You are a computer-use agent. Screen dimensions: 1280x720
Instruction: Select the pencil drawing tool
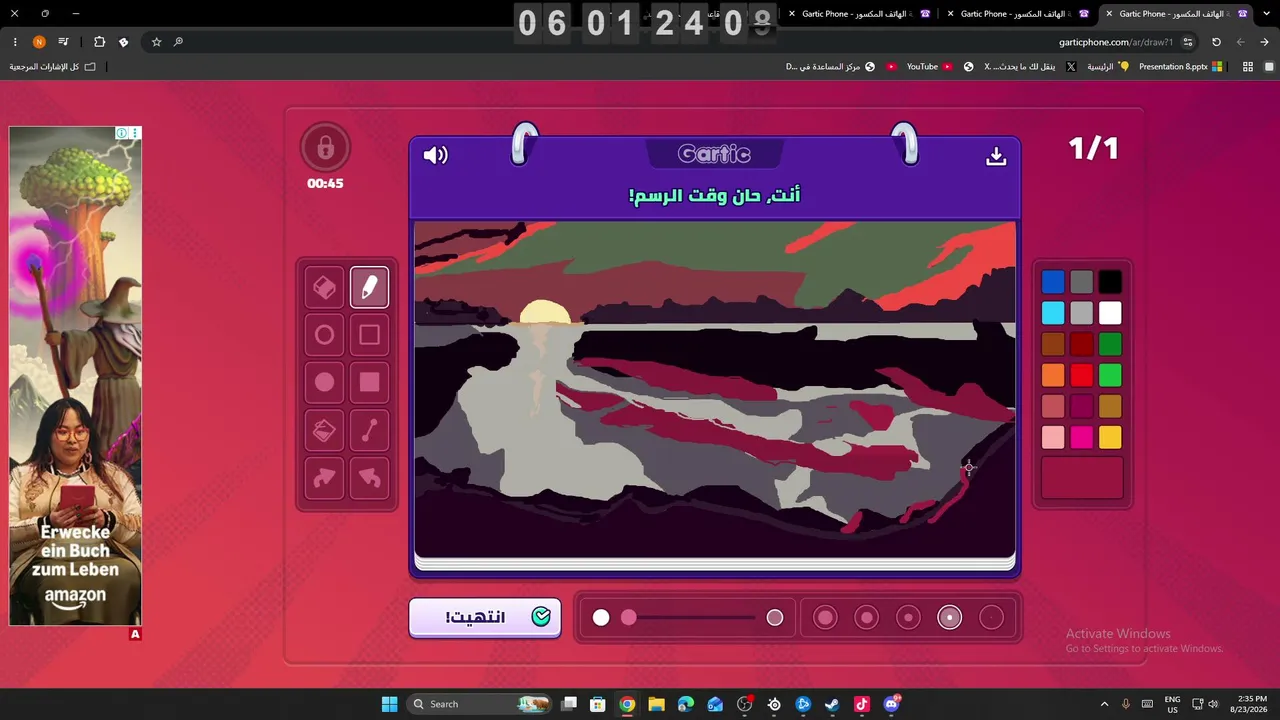(369, 288)
